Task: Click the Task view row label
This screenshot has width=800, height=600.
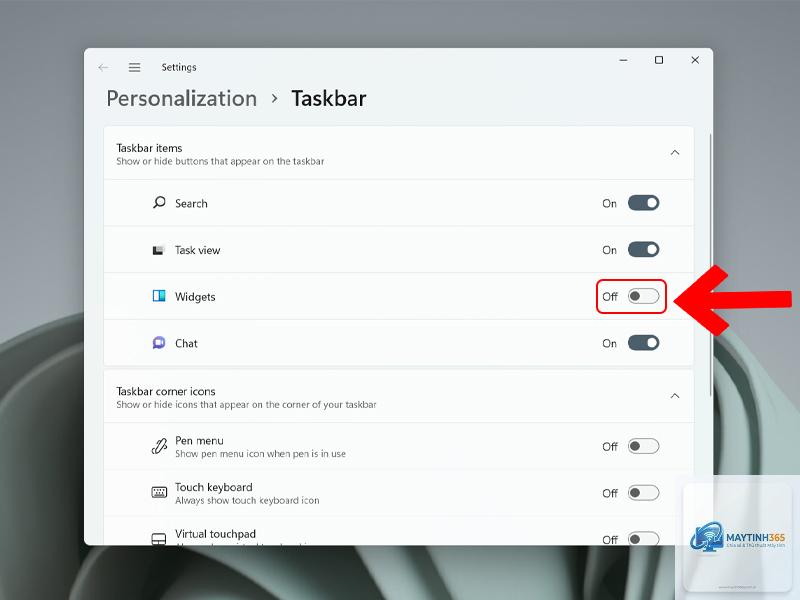Action: pos(197,250)
